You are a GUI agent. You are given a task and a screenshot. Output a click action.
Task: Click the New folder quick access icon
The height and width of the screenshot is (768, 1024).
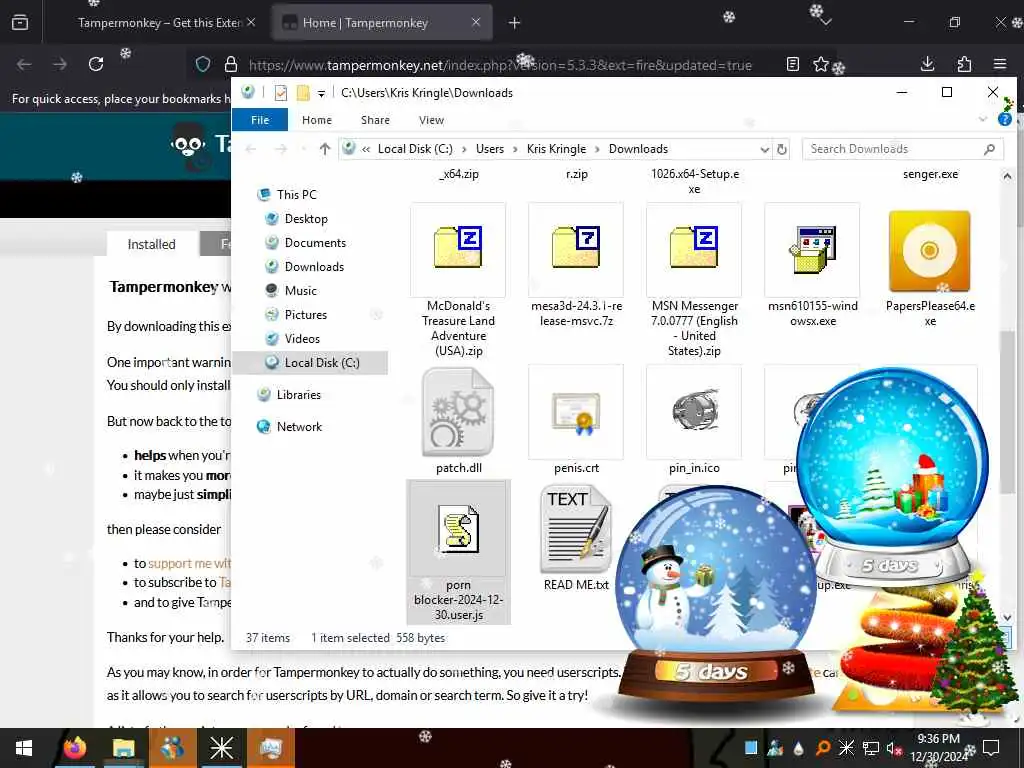point(303,93)
